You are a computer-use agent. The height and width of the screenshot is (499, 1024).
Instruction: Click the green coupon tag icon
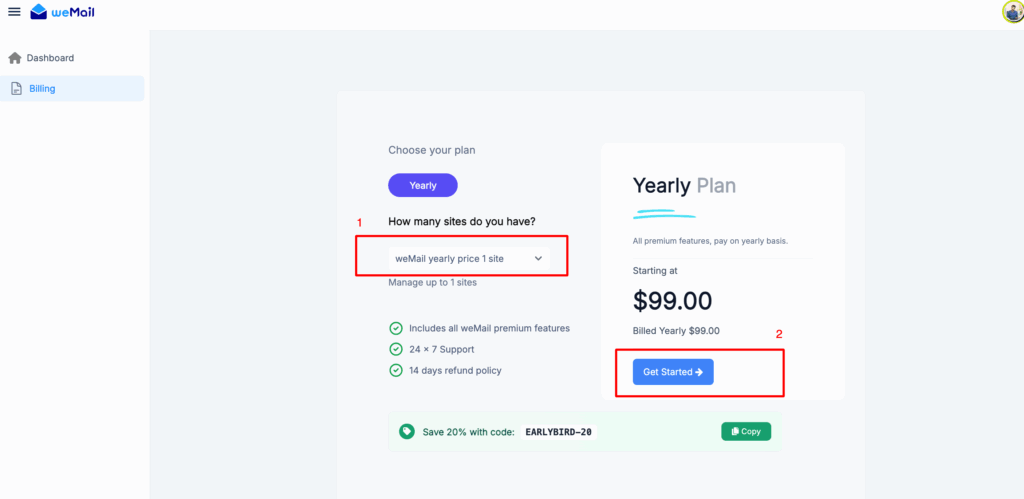(x=407, y=432)
